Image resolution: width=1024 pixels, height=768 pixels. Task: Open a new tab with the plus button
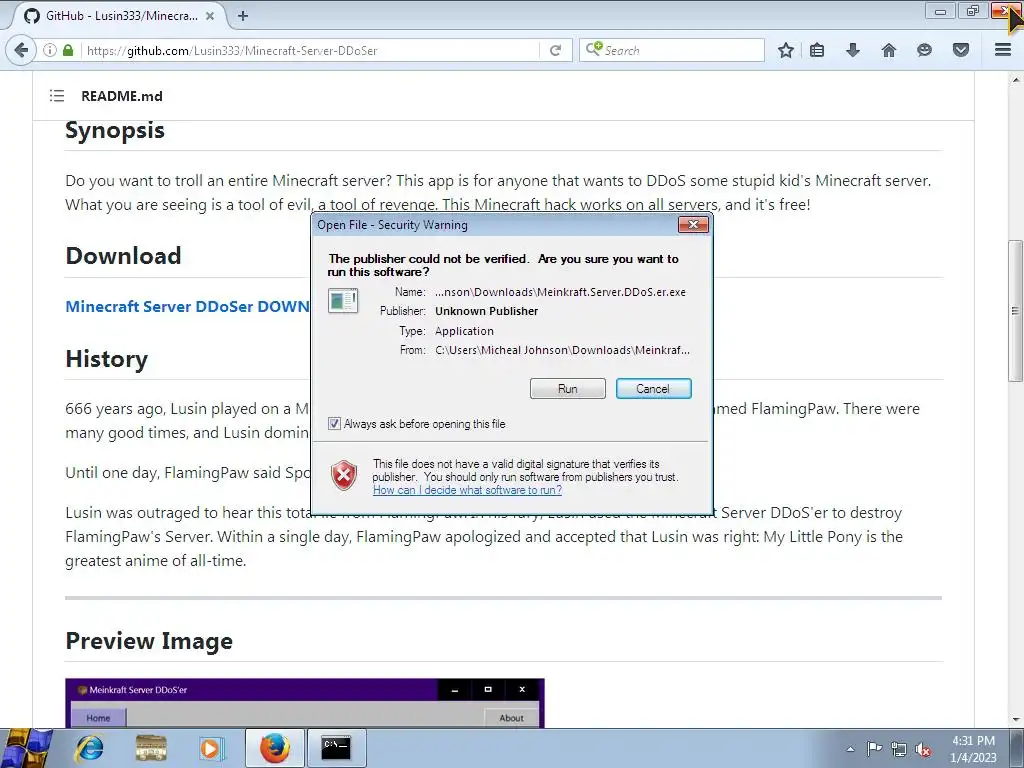[243, 16]
